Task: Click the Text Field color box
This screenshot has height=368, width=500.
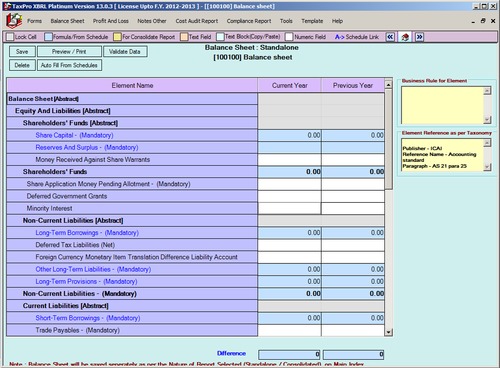Action: click(184, 37)
